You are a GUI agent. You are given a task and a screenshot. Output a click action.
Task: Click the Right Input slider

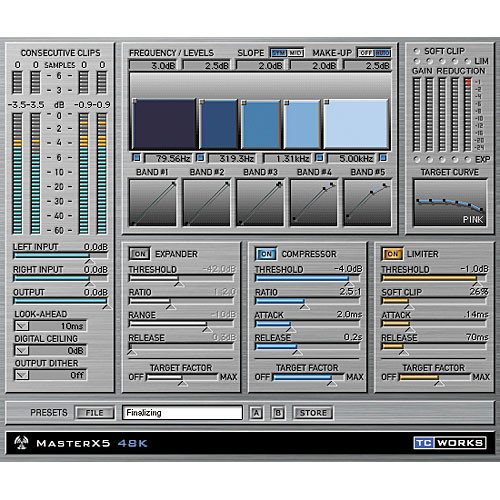[x=61, y=279]
